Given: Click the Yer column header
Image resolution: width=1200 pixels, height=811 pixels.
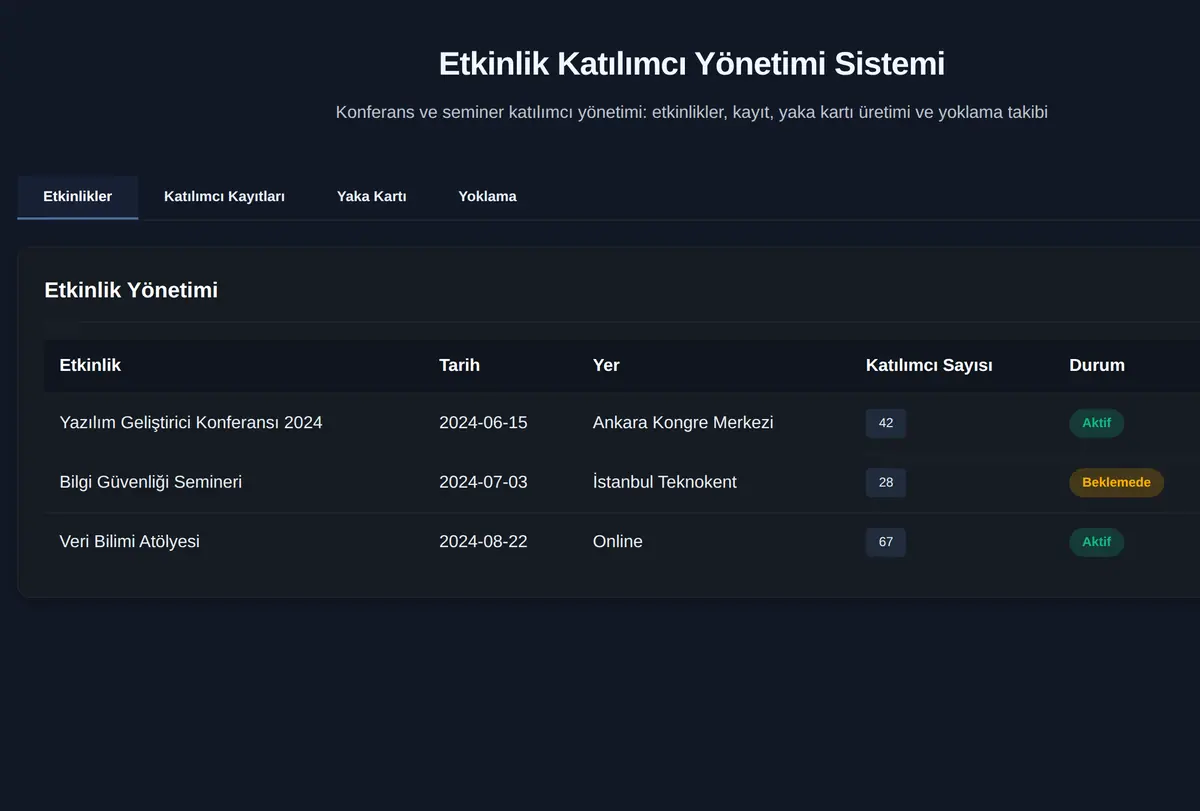Looking at the screenshot, I should coord(606,365).
